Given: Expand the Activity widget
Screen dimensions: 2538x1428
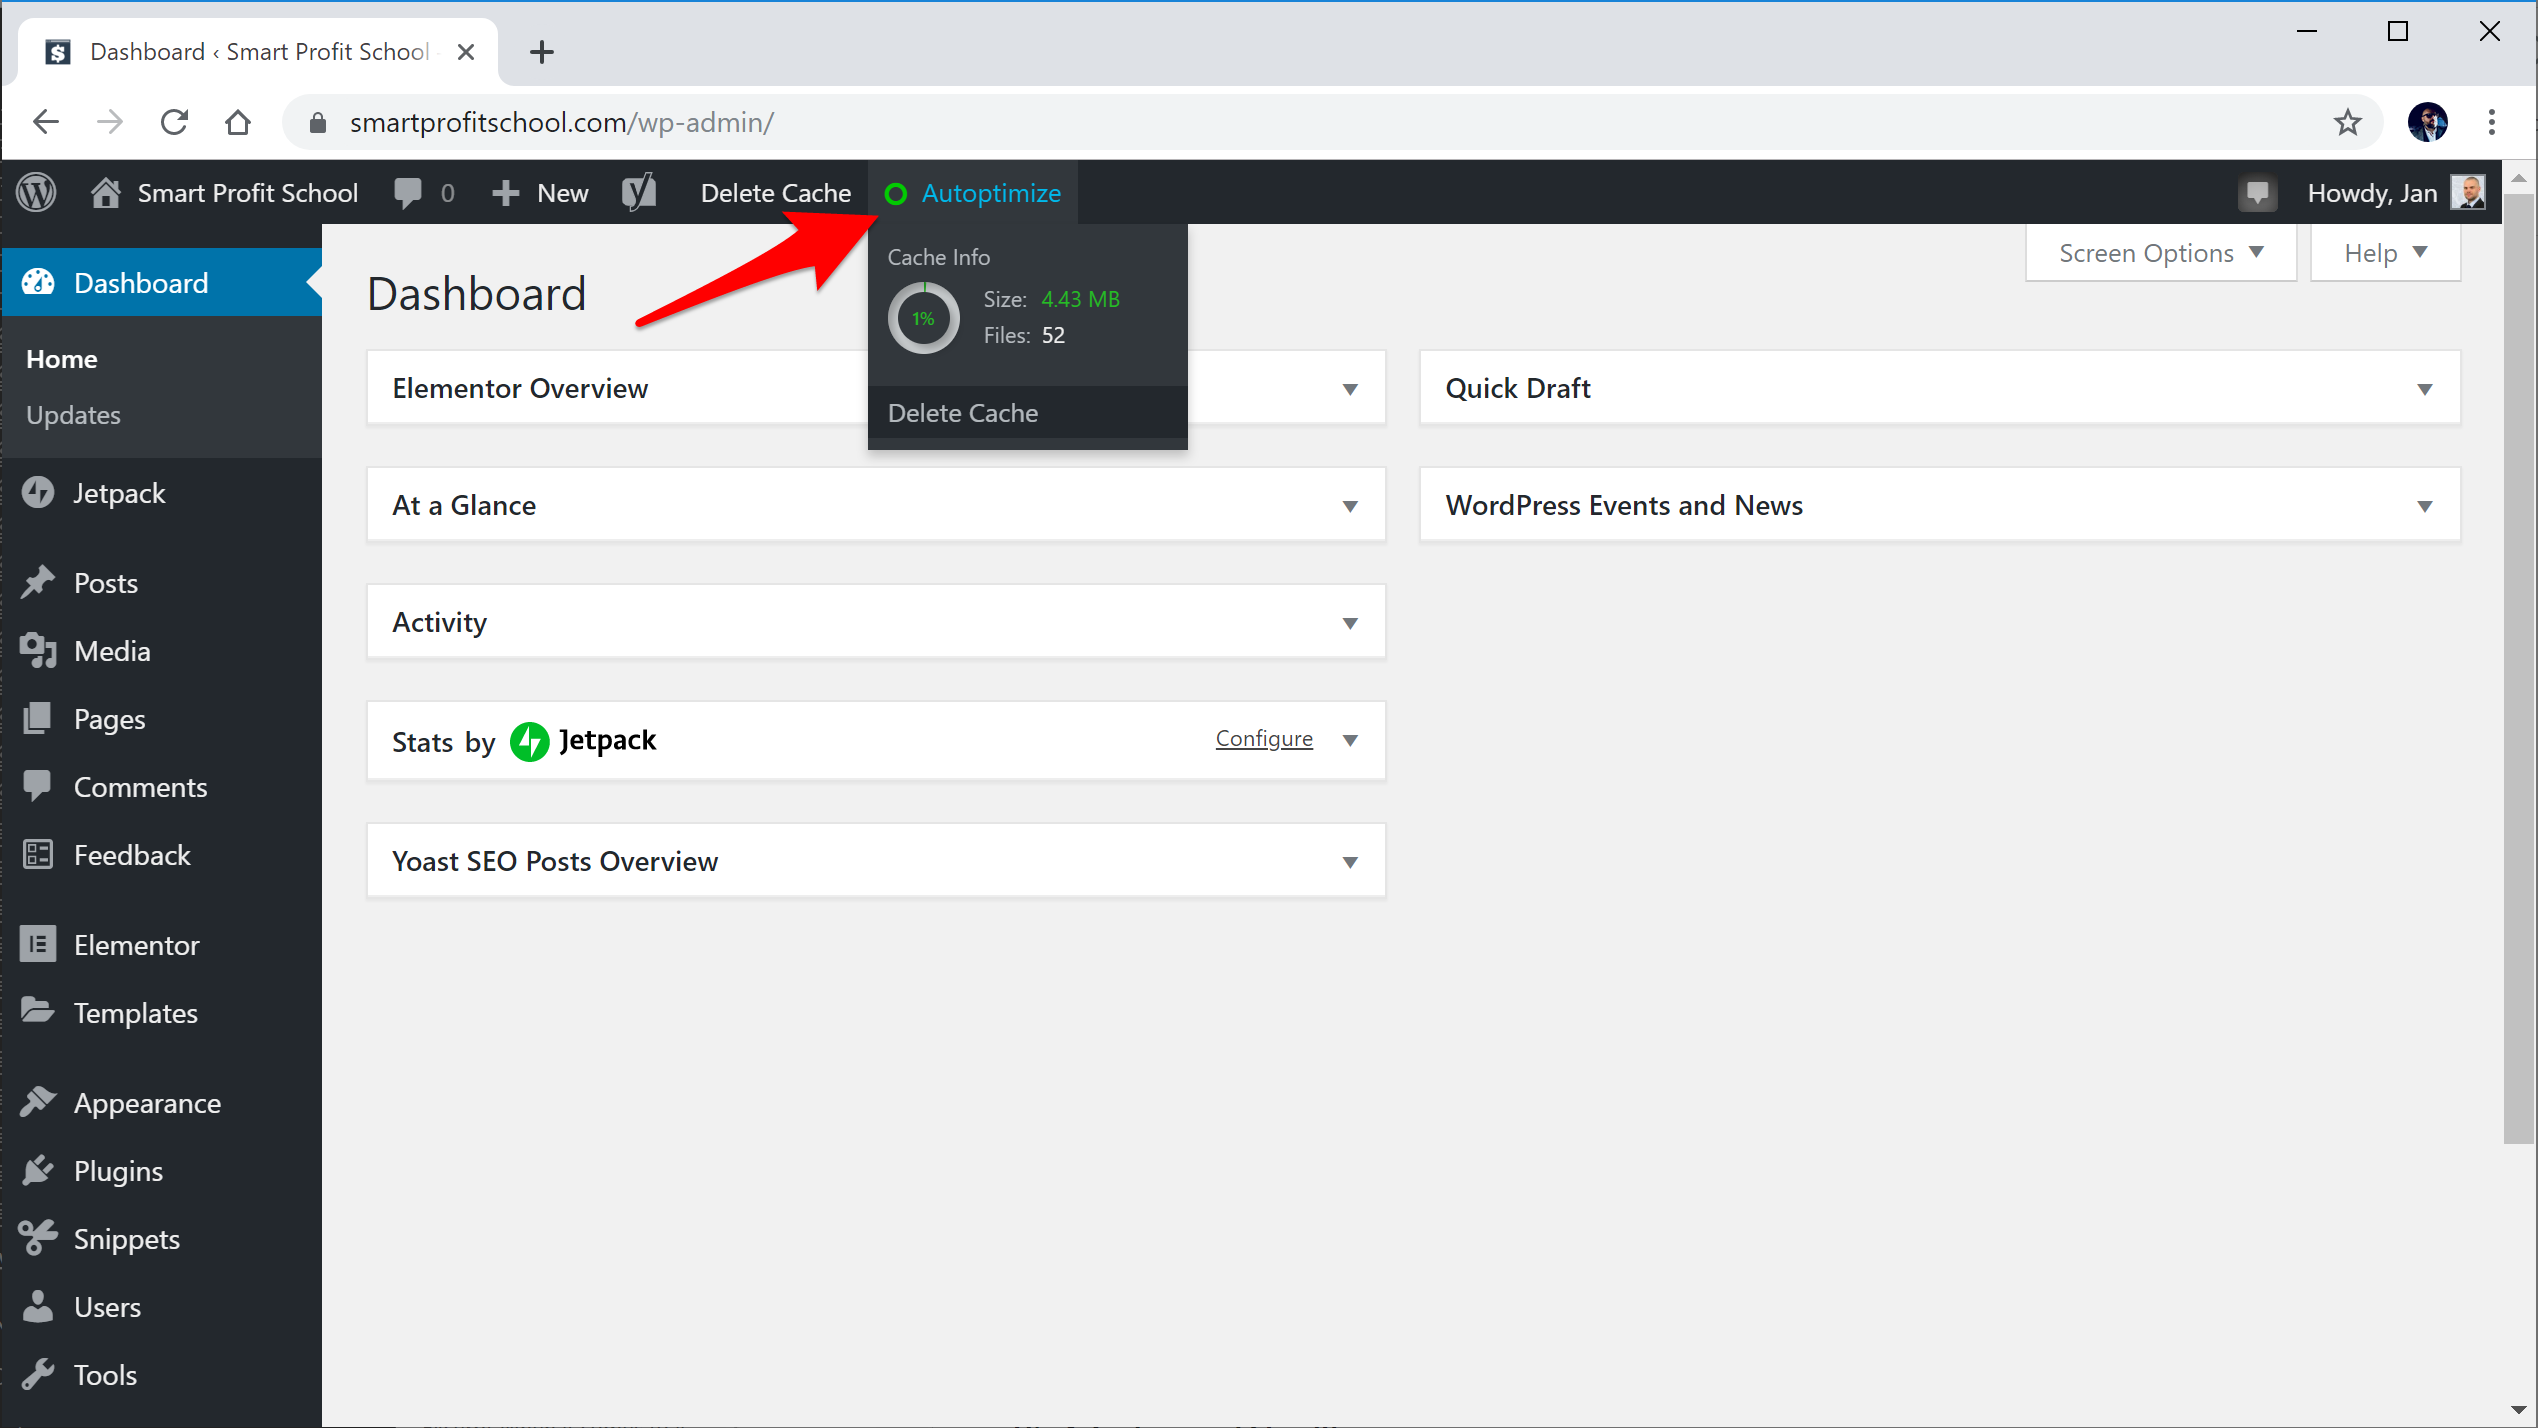Looking at the screenshot, I should [x=1350, y=623].
